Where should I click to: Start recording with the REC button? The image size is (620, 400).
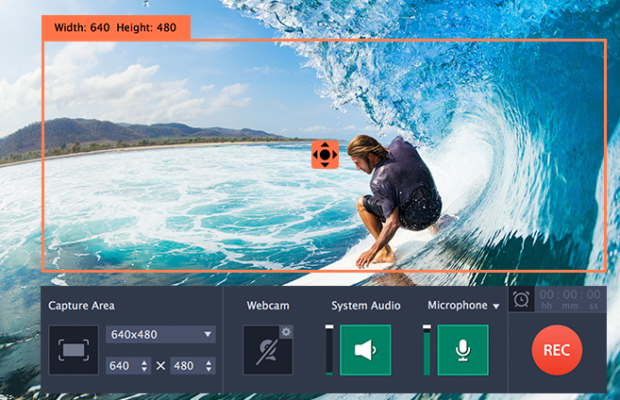click(557, 350)
